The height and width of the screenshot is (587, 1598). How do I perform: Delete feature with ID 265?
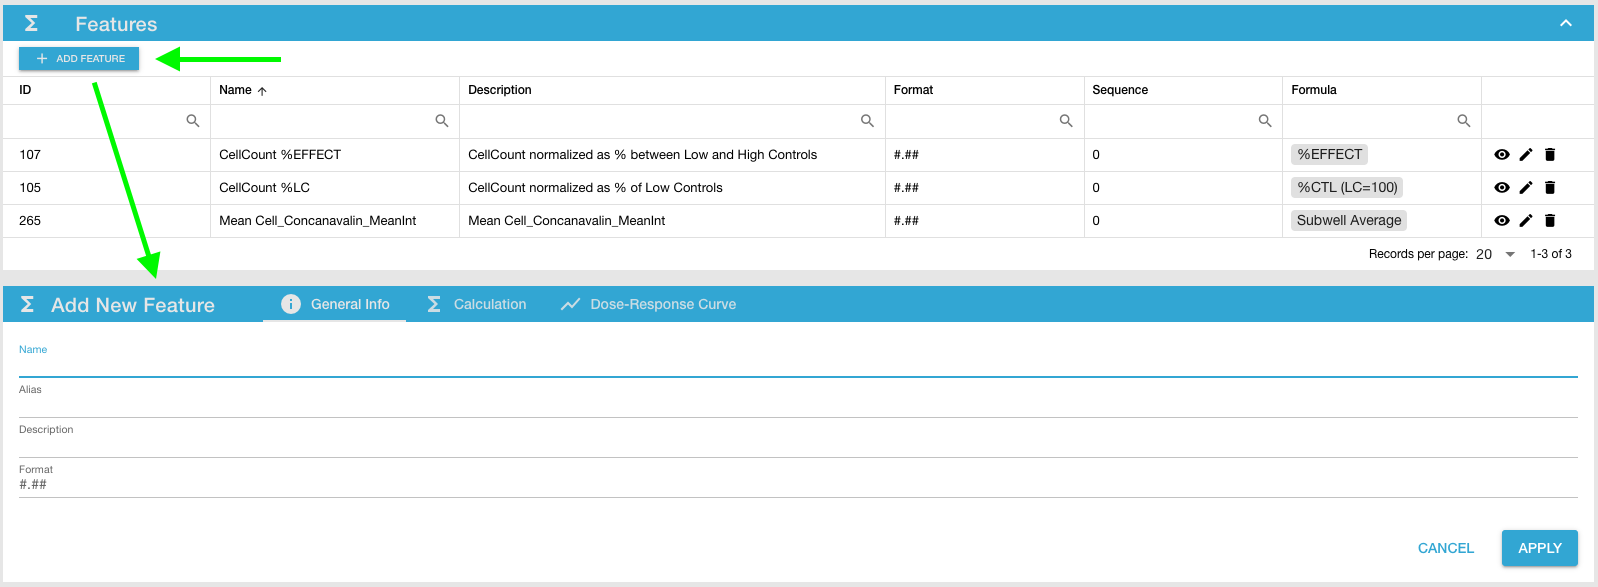click(1549, 221)
